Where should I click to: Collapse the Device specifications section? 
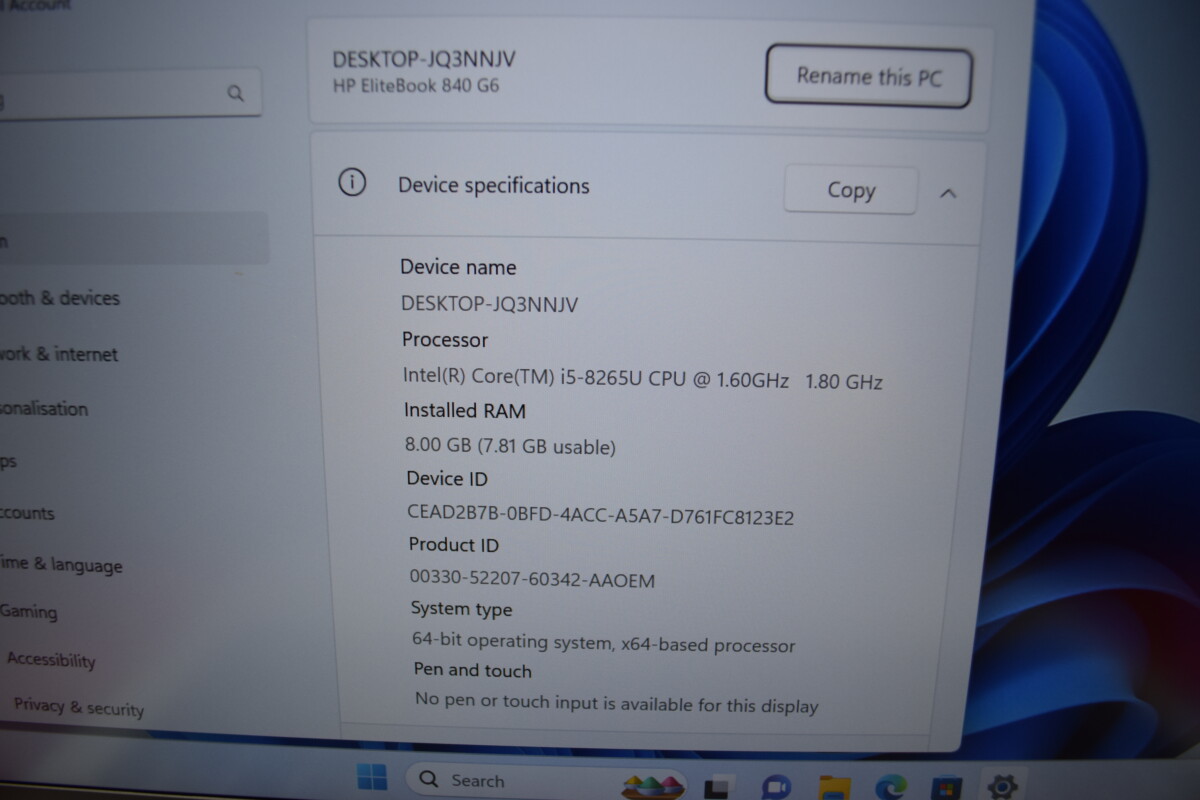pos(948,193)
